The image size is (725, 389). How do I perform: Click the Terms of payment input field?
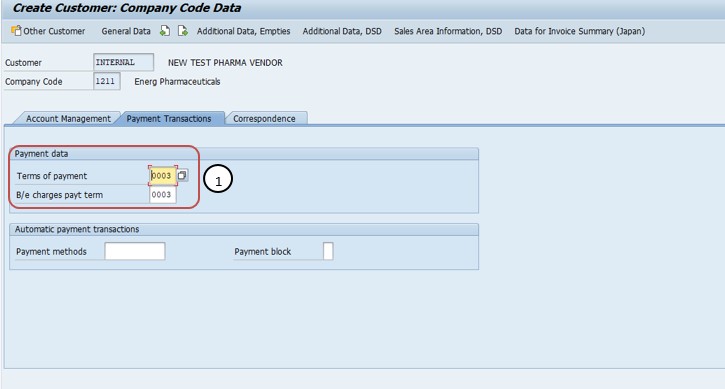[x=163, y=176]
